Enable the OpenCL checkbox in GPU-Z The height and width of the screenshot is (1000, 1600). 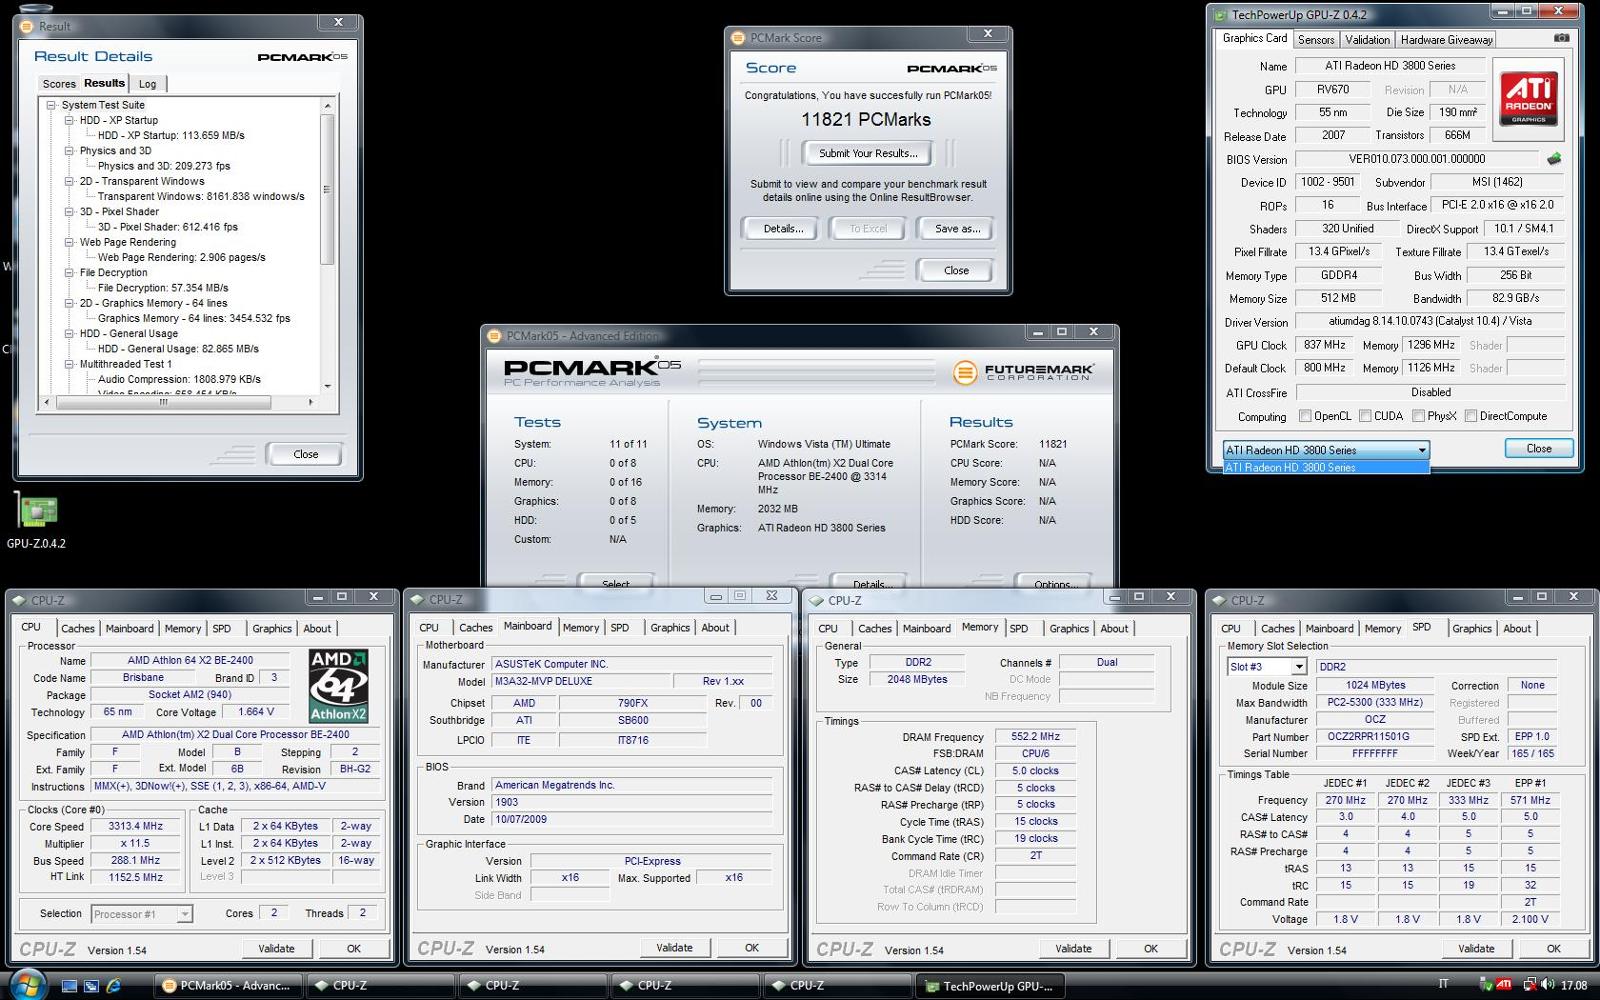pyautogui.click(x=1305, y=416)
